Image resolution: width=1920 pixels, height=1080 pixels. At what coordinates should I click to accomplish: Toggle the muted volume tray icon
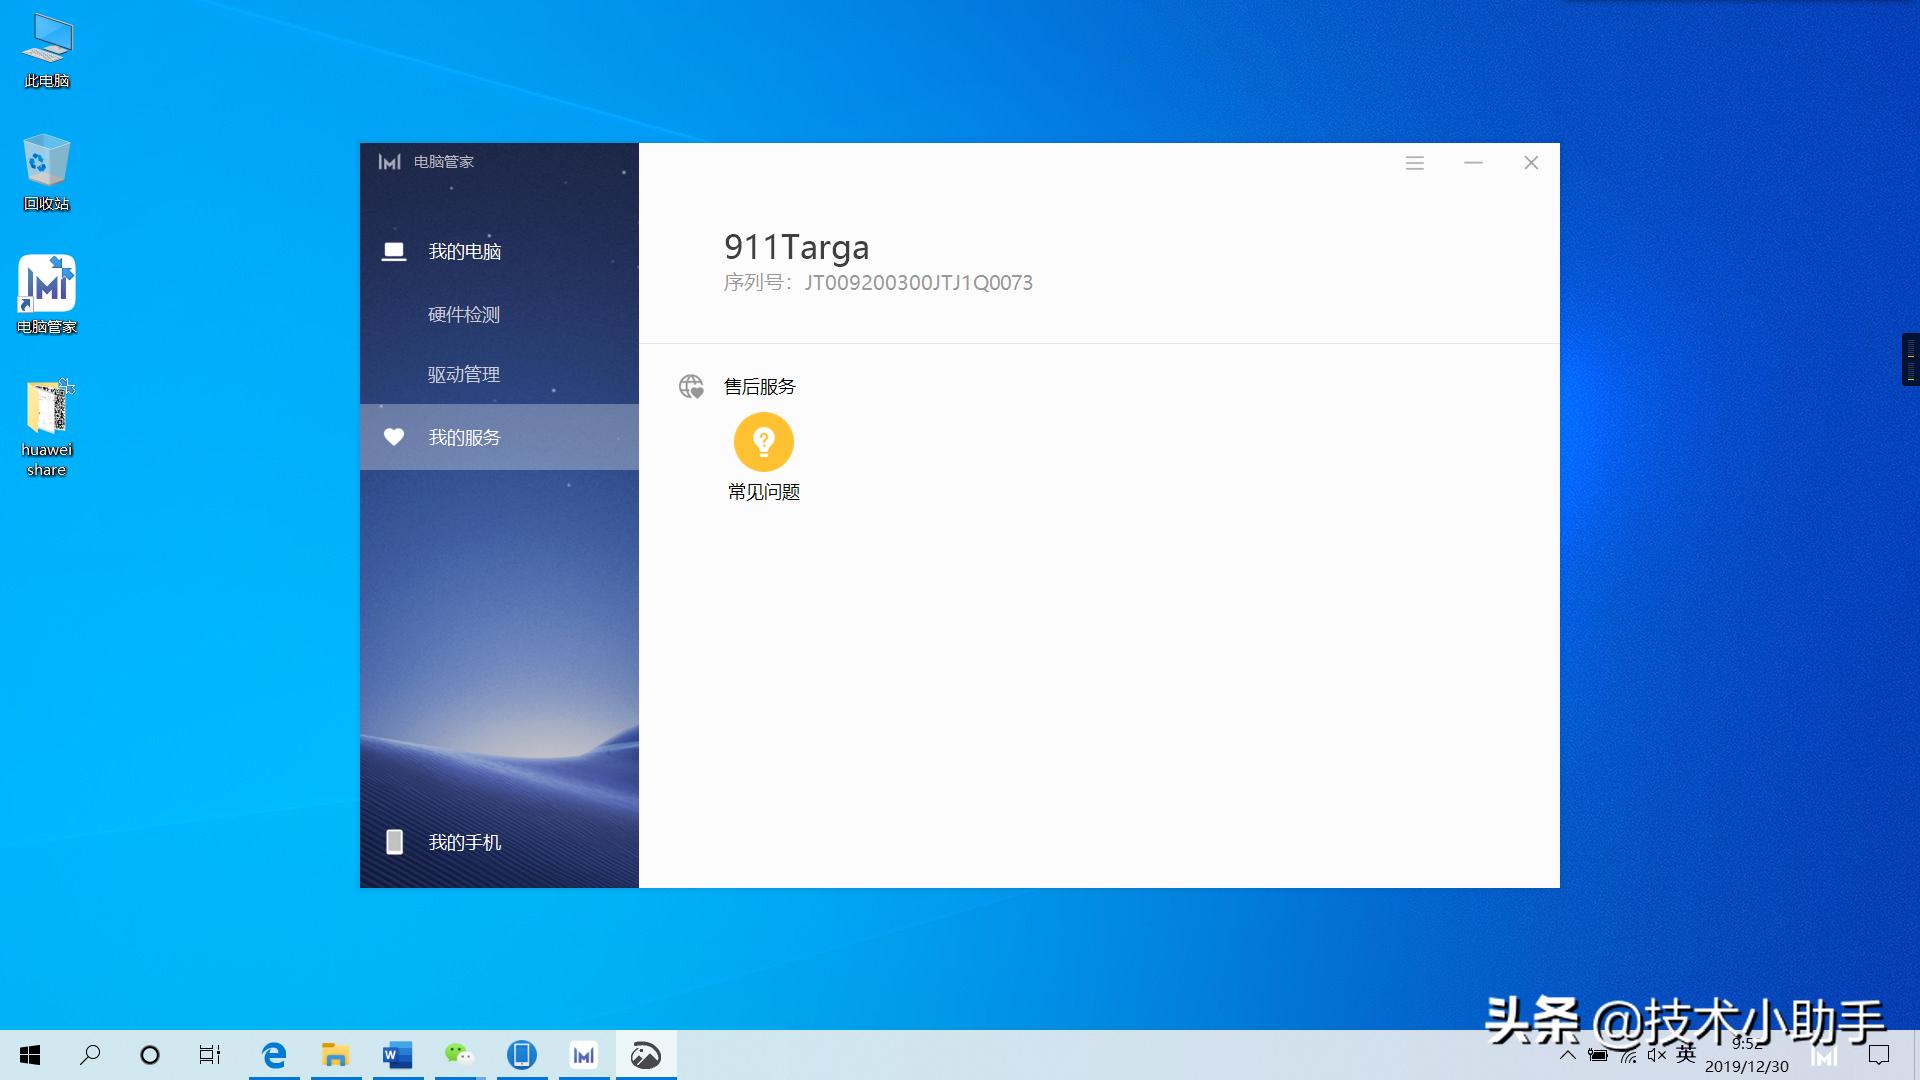click(1657, 1055)
